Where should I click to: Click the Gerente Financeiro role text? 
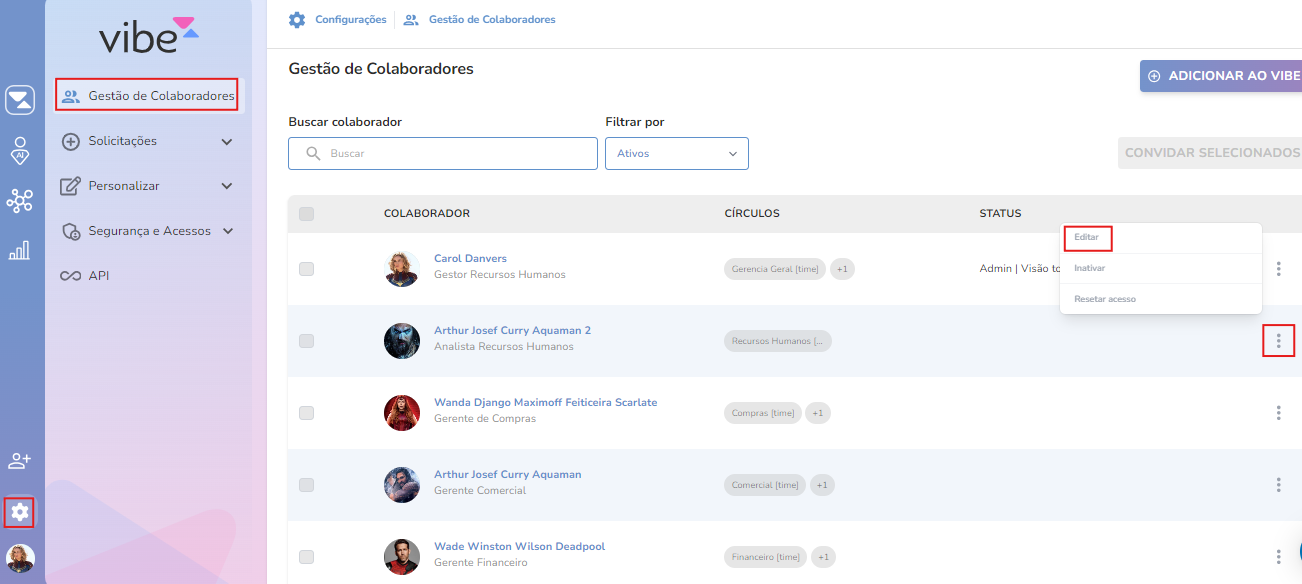[480, 563]
